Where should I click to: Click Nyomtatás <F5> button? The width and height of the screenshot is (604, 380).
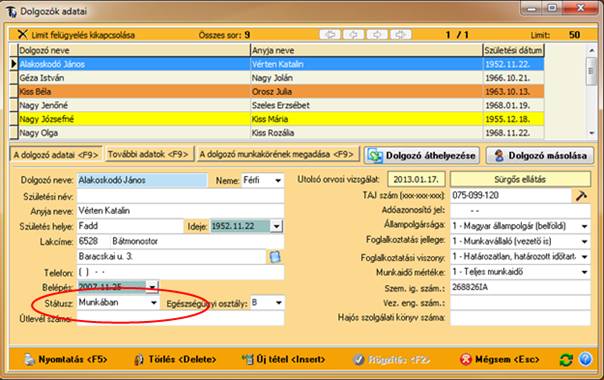66,359
